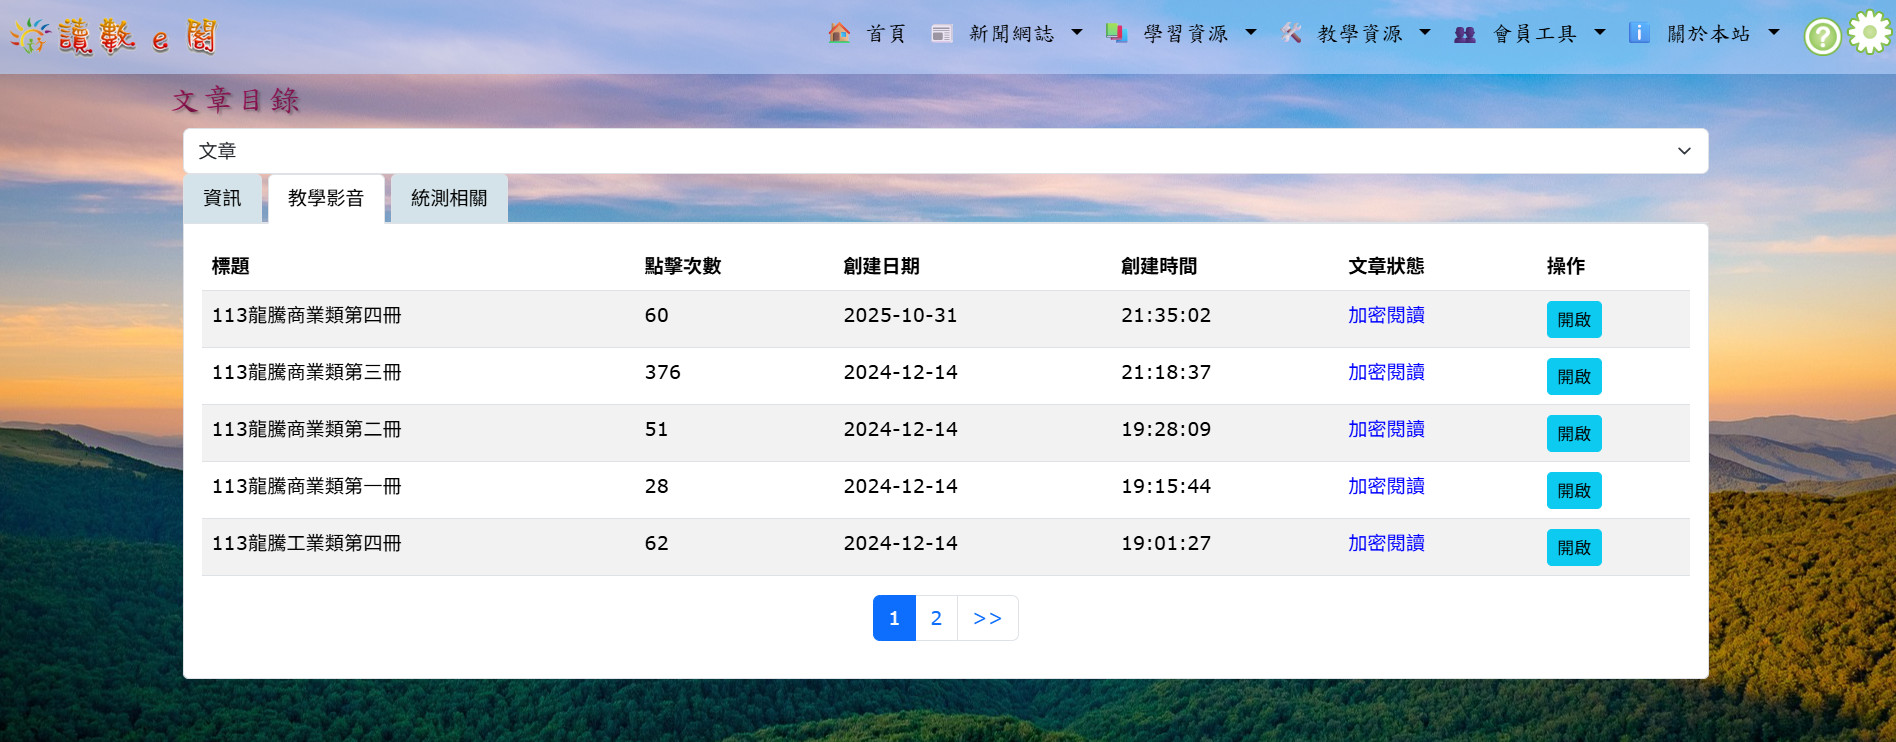This screenshot has height=742, width=1896.
Task: Open the 教學資源 menu
Action: (x=1360, y=34)
